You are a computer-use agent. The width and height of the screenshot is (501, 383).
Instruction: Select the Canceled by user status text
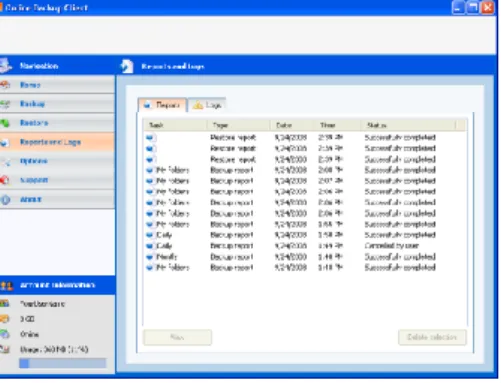click(392, 246)
